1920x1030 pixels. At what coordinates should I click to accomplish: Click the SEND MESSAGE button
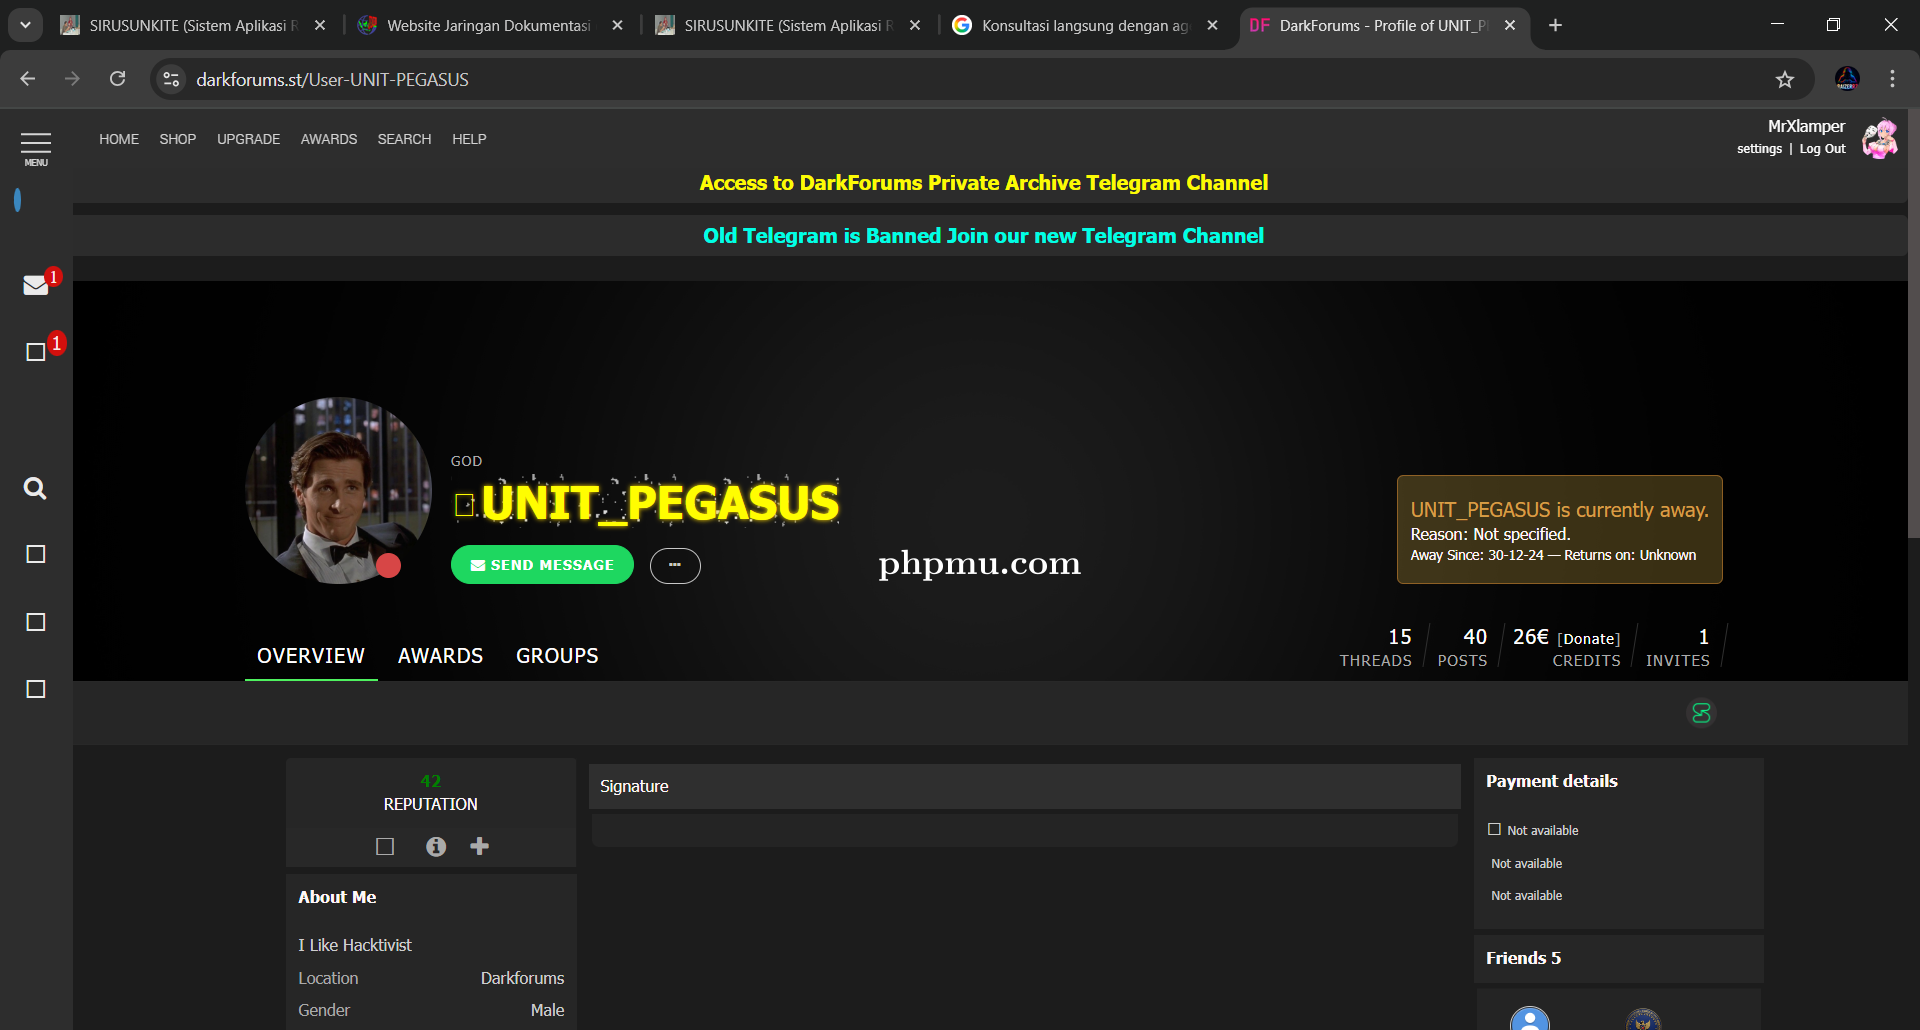coord(542,565)
